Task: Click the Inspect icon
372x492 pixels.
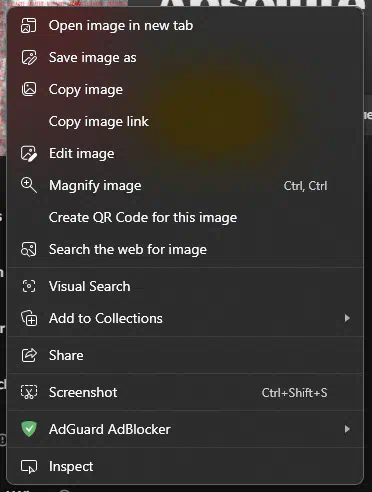Action: pyautogui.click(x=29, y=467)
